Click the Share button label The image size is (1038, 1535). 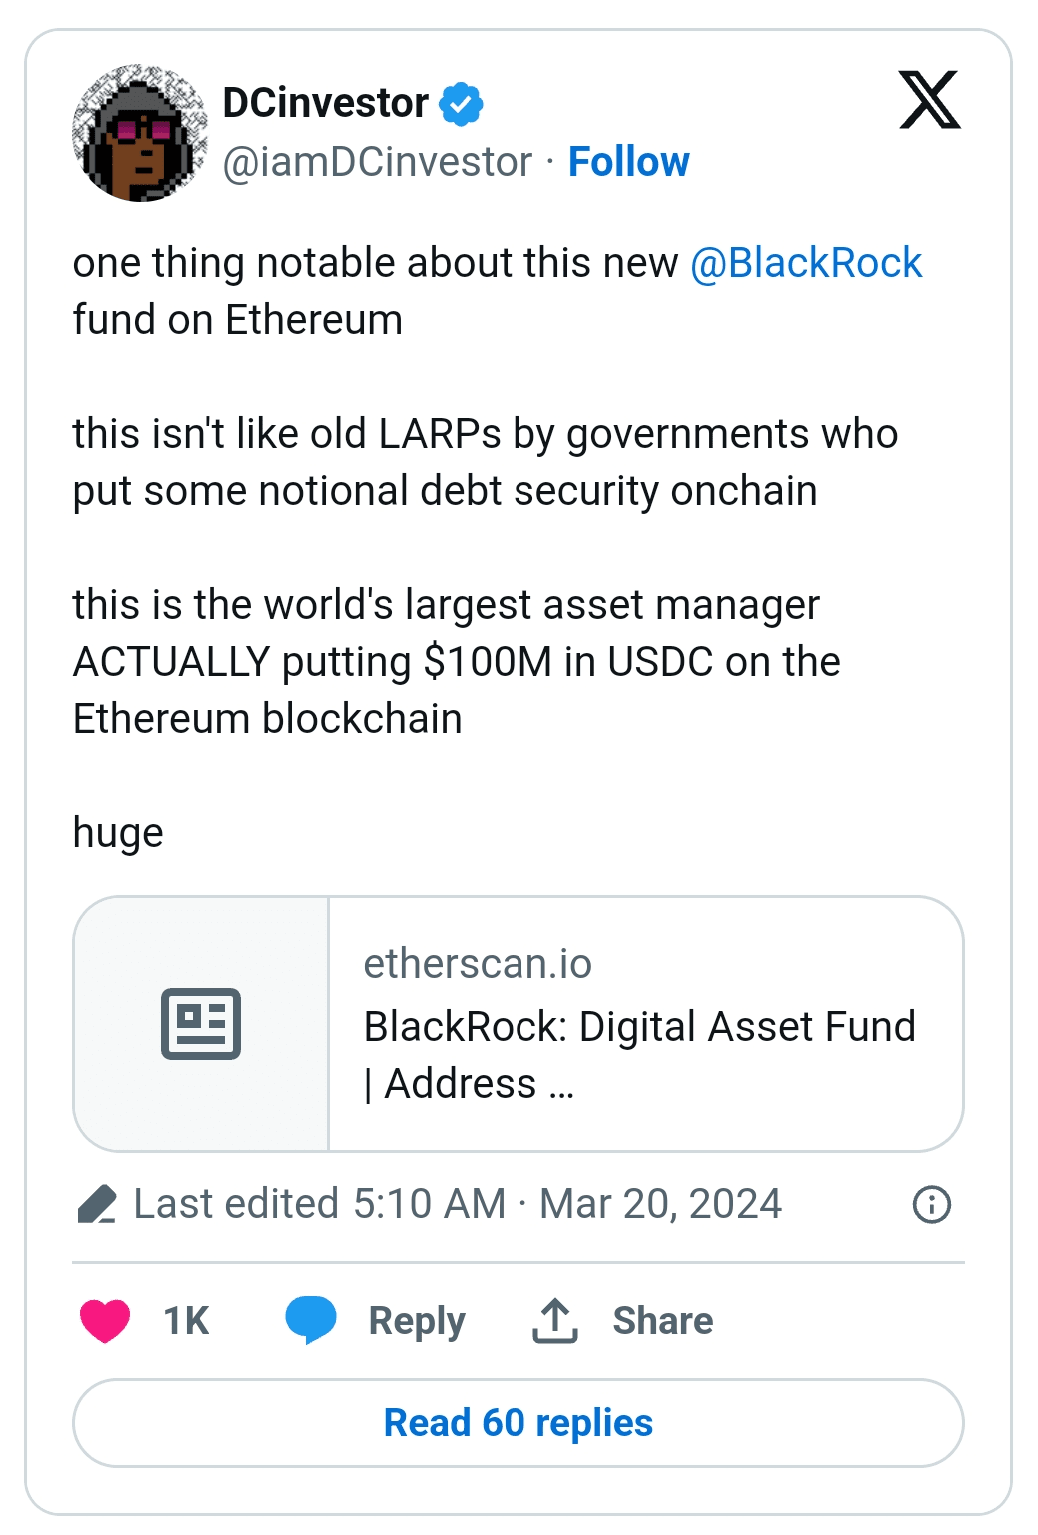pyautogui.click(x=662, y=1320)
